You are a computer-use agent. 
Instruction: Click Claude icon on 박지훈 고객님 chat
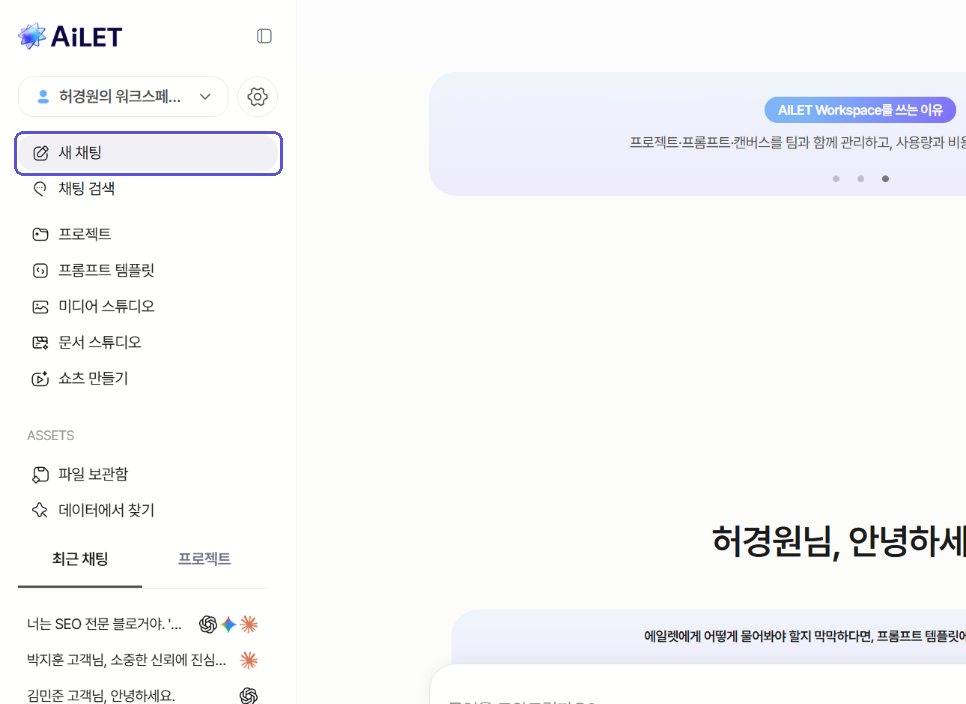click(x=249, y=660)
